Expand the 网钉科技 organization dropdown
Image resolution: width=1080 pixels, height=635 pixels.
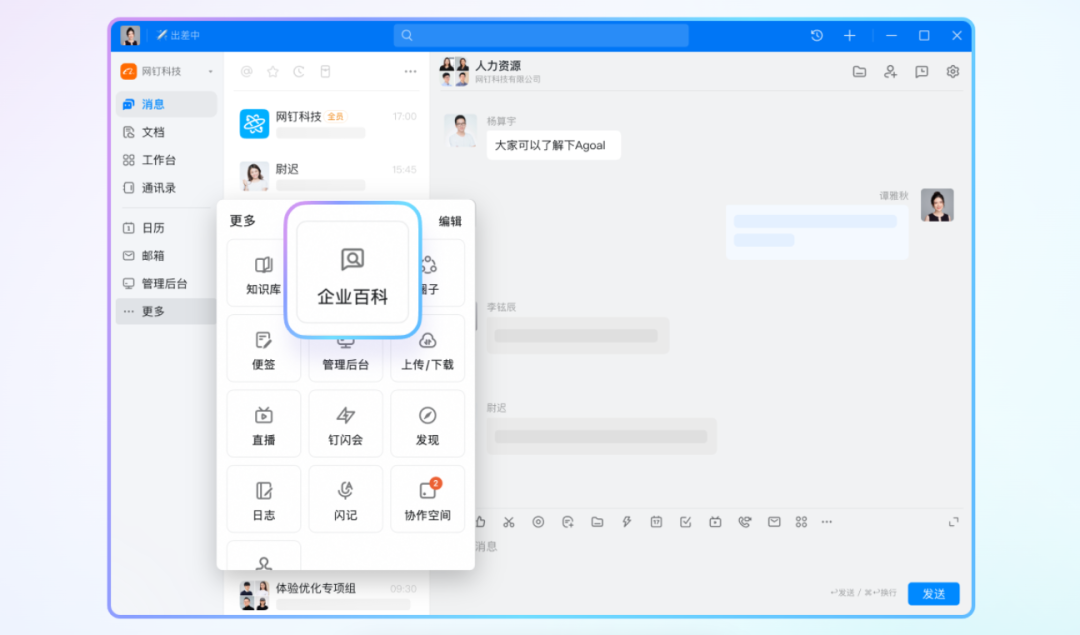click(x=210, y=72)
